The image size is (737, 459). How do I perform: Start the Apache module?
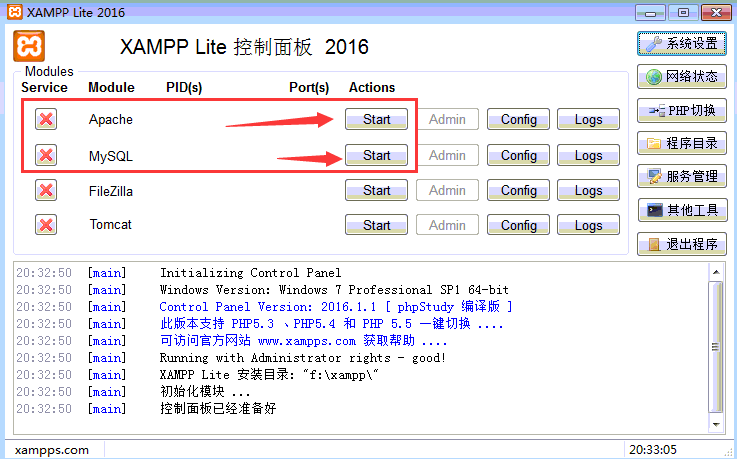click(376, 119)
